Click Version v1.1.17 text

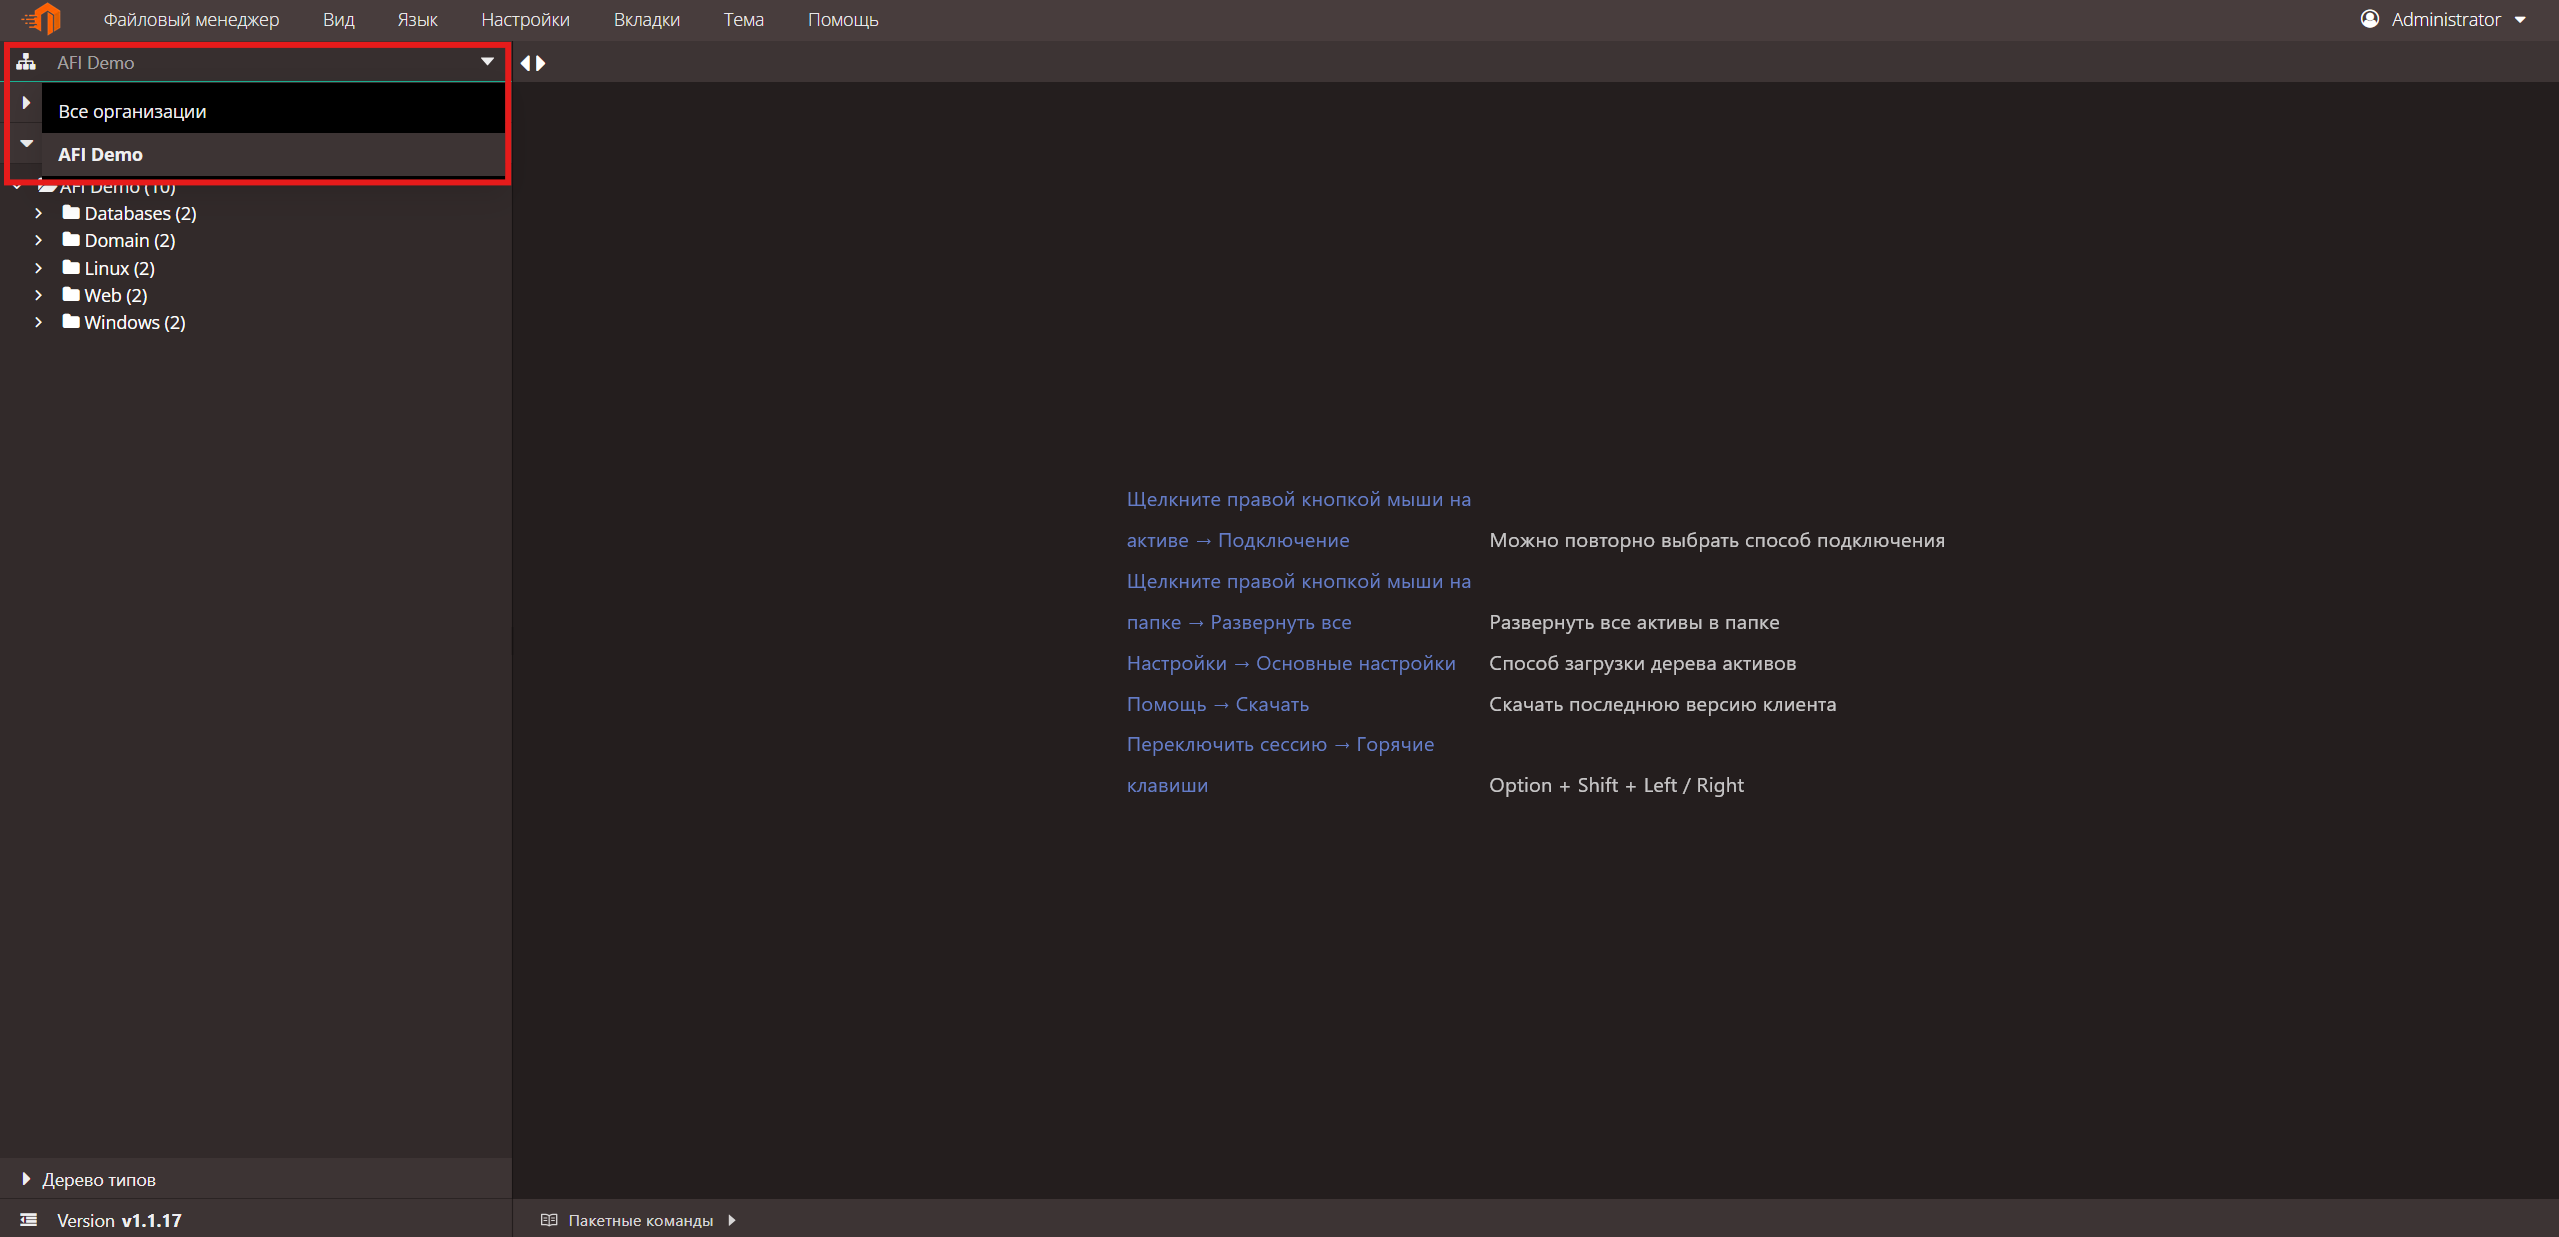[119, 1220]
